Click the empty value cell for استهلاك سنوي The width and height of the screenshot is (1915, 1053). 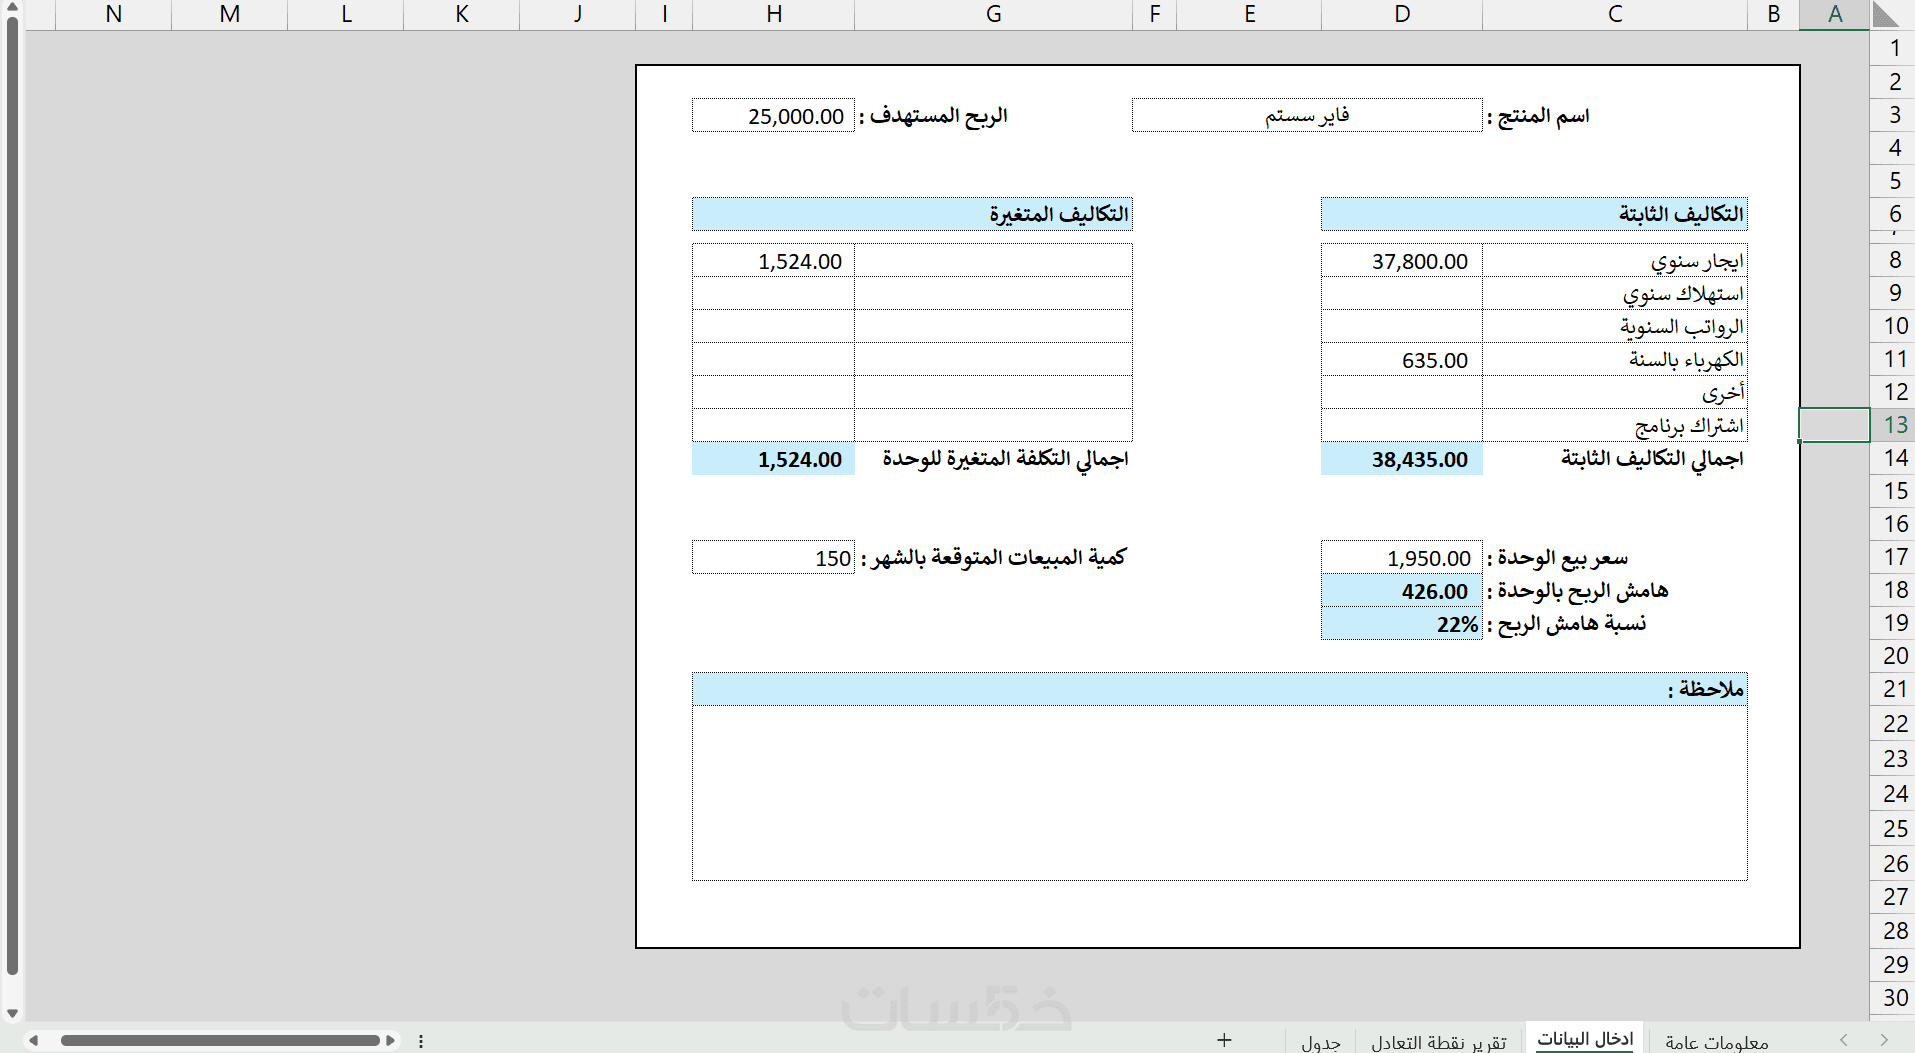(x=1402, y=293)
